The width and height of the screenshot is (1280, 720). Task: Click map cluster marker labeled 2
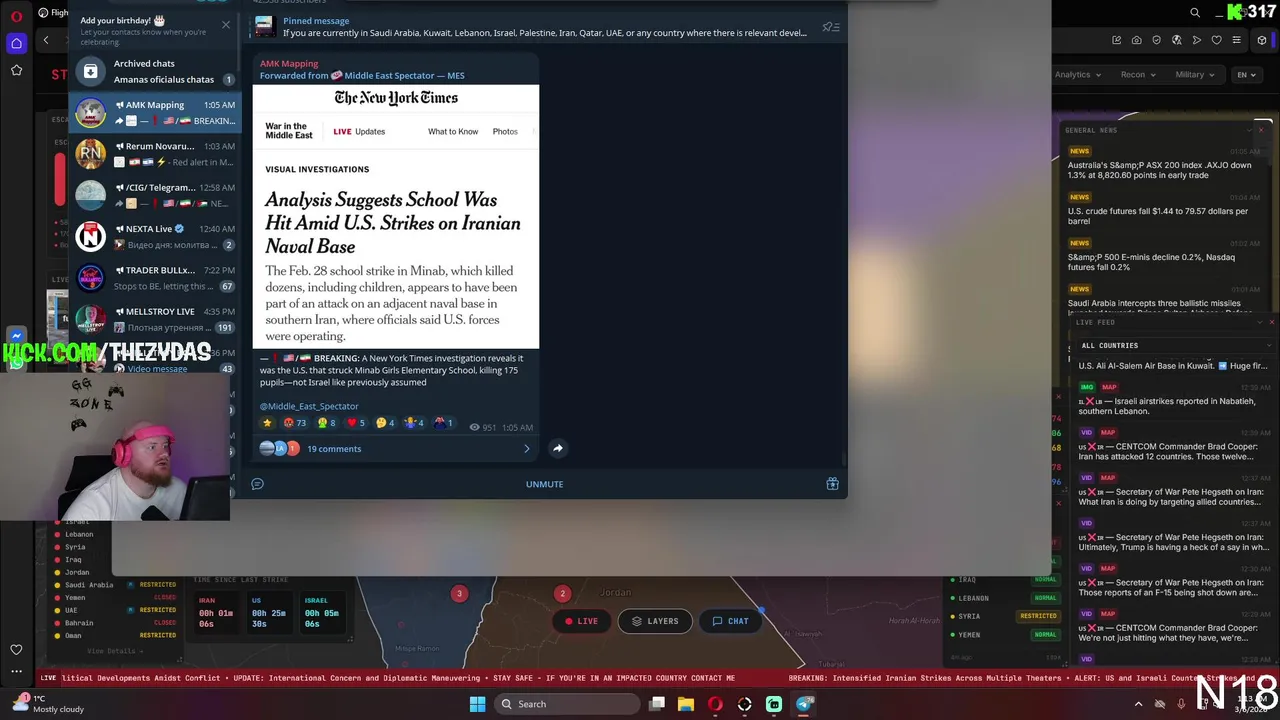[562, 594]
